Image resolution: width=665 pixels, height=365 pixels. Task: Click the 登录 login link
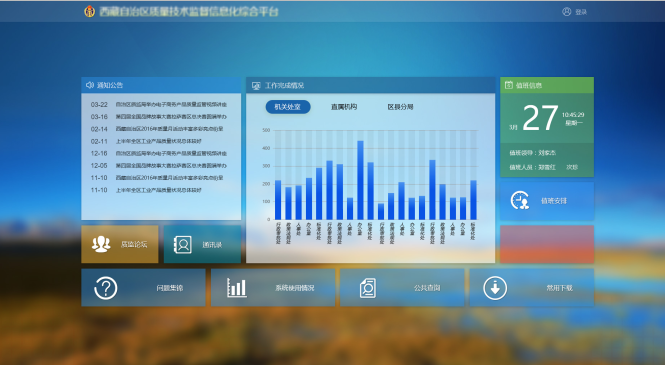pyautogui.click(x=581, y=12)
